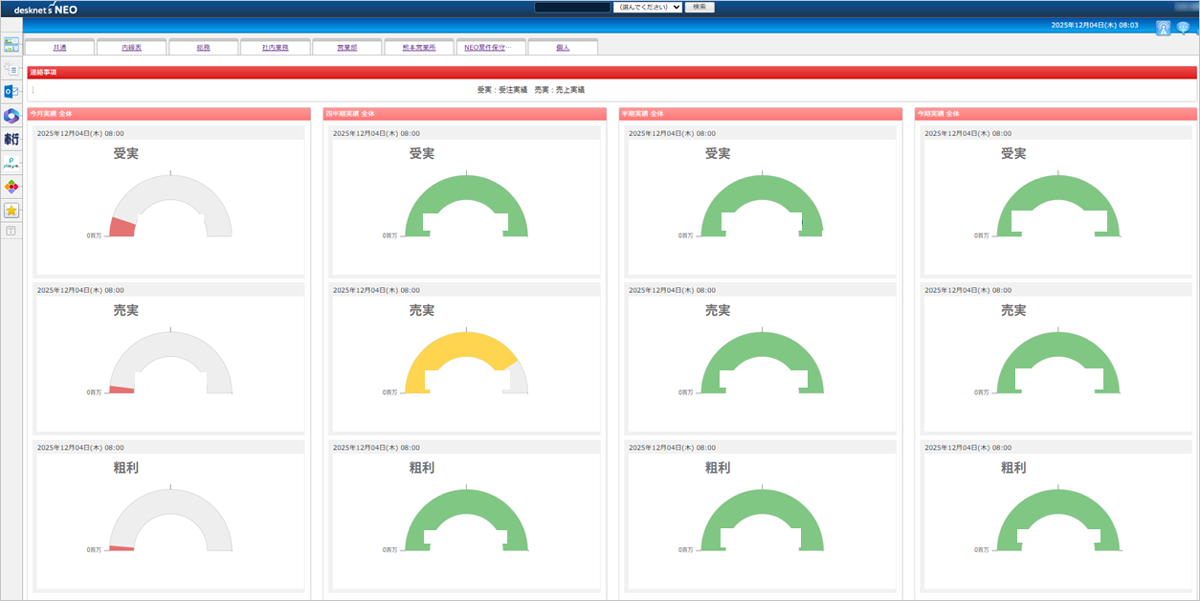This screenshot has width=1200, height=601.
Task: Open the chat bubble icon at top right
Action: (1183, 28)
